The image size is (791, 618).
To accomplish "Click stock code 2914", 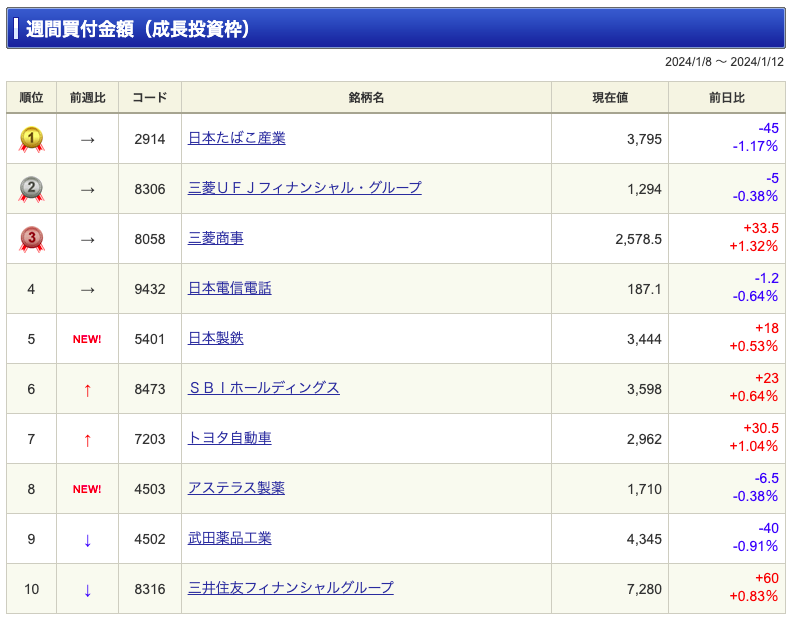I will click(150, 139).
